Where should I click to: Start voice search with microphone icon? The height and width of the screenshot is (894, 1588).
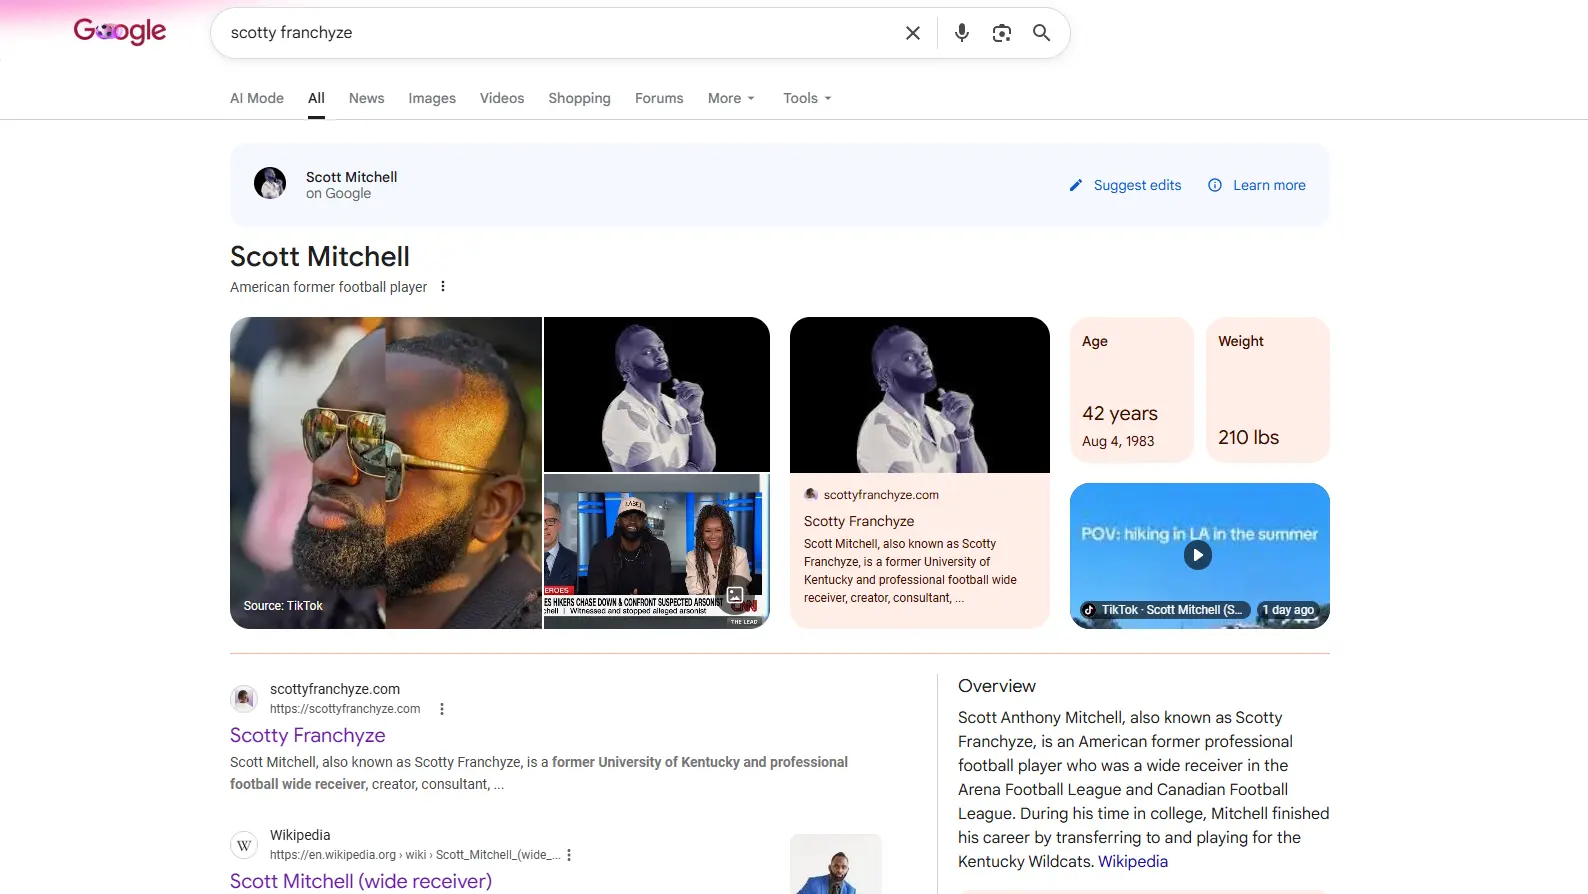click(x=962, y=33)
